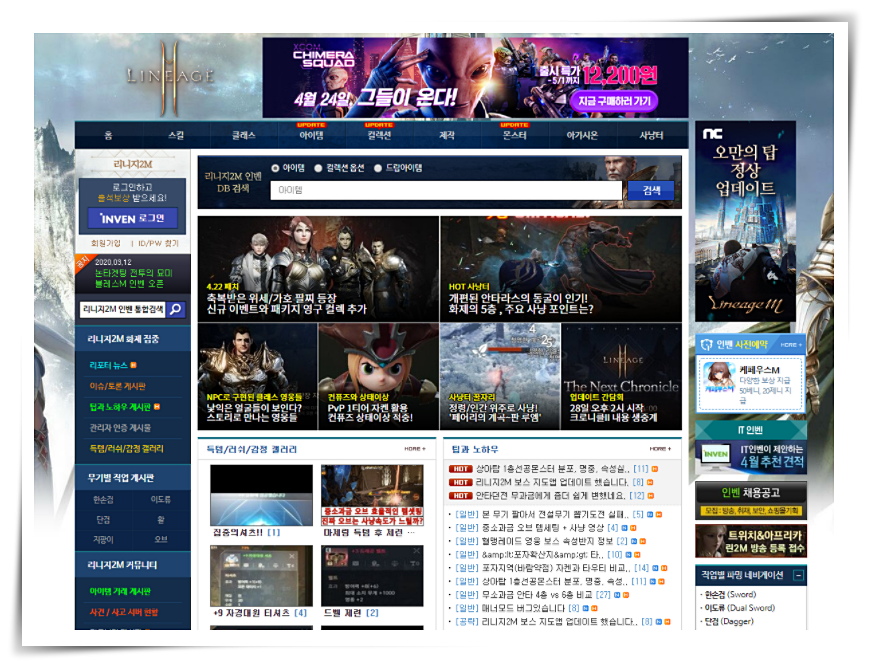Click the INVEN 로그인 button

coord(133,219)
